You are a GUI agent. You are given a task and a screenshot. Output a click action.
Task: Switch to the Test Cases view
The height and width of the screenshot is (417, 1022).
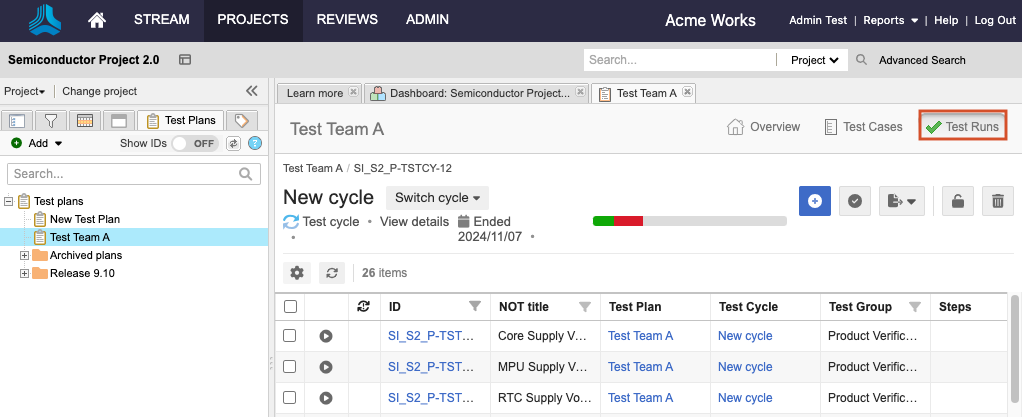[863, 126]
